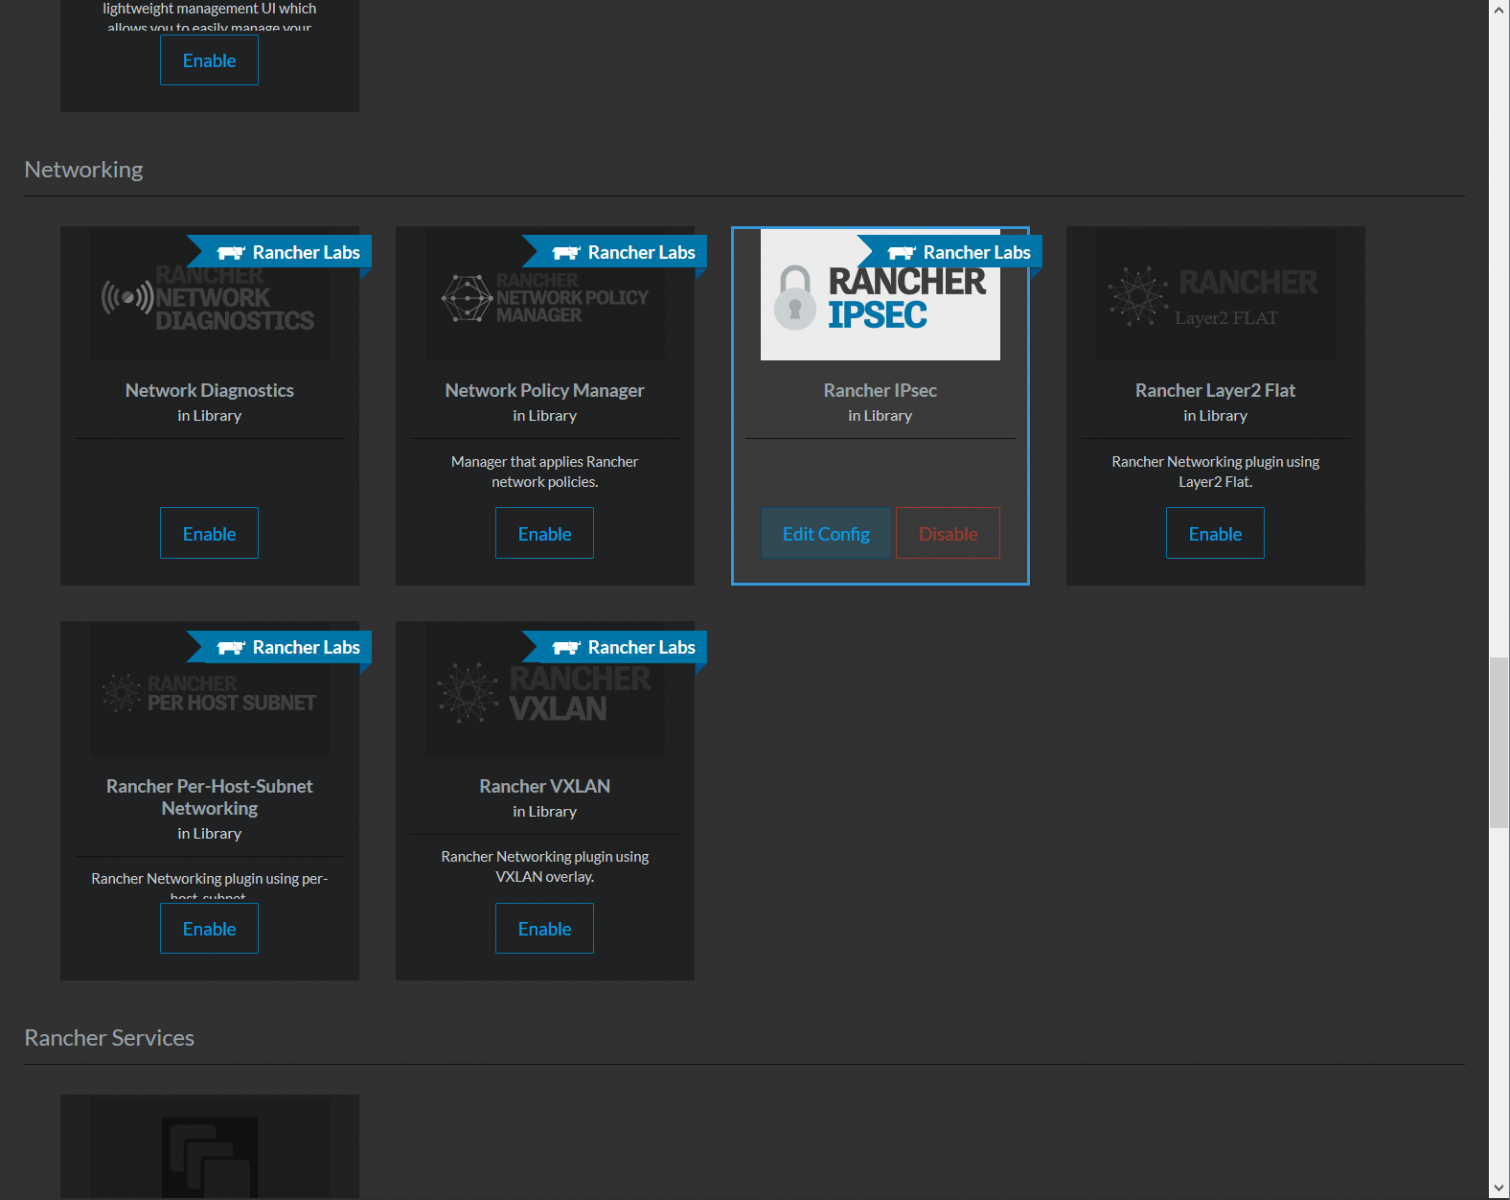
Task: Enable Rancher Per-Host-Subnet Networking
Action: 209,928
